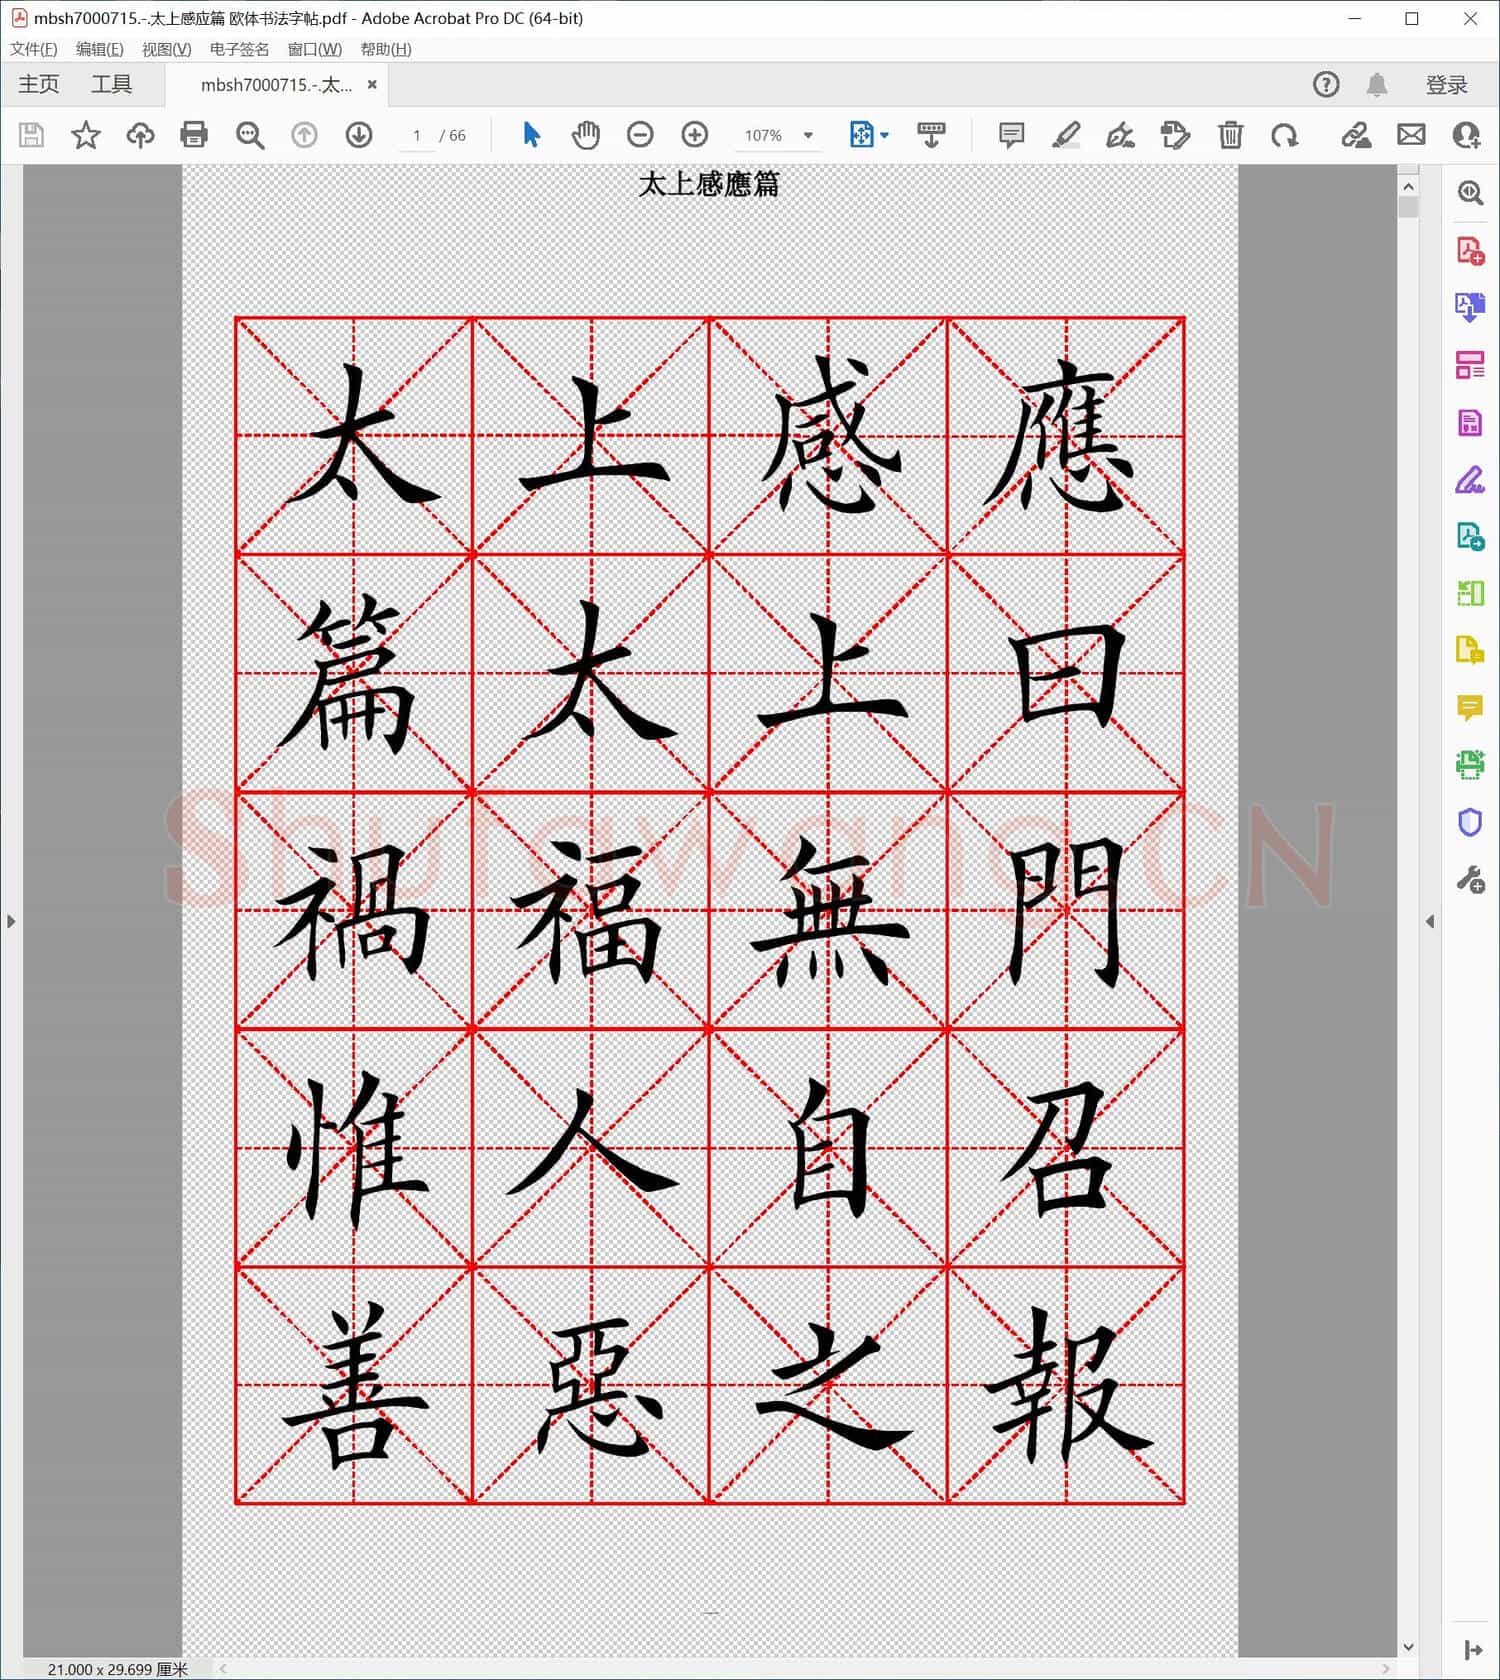The image size is (1500, 1680).
Task: Close the mbsh7000715 document tab
Action: (372, 85)
